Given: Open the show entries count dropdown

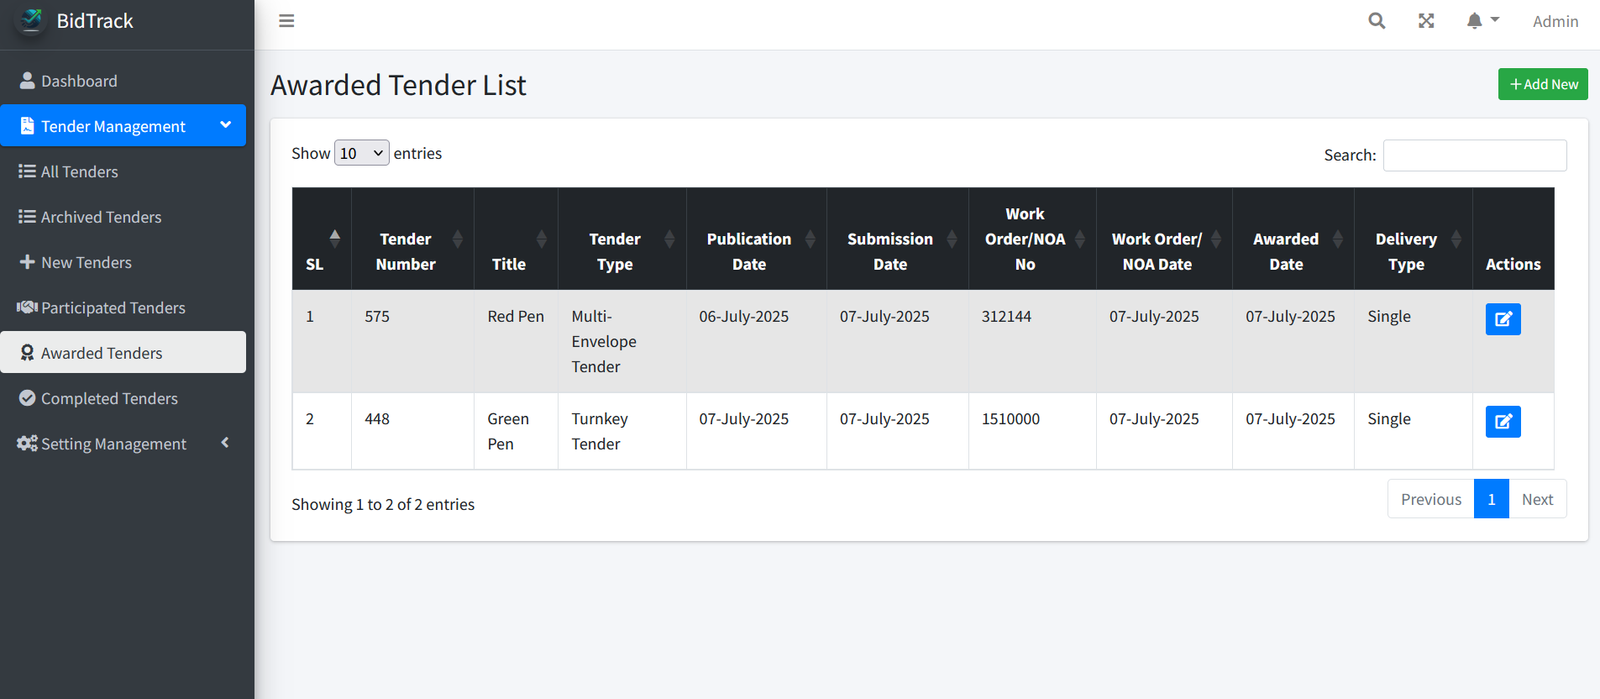Looking at the screenshot, I should point(361,153).
